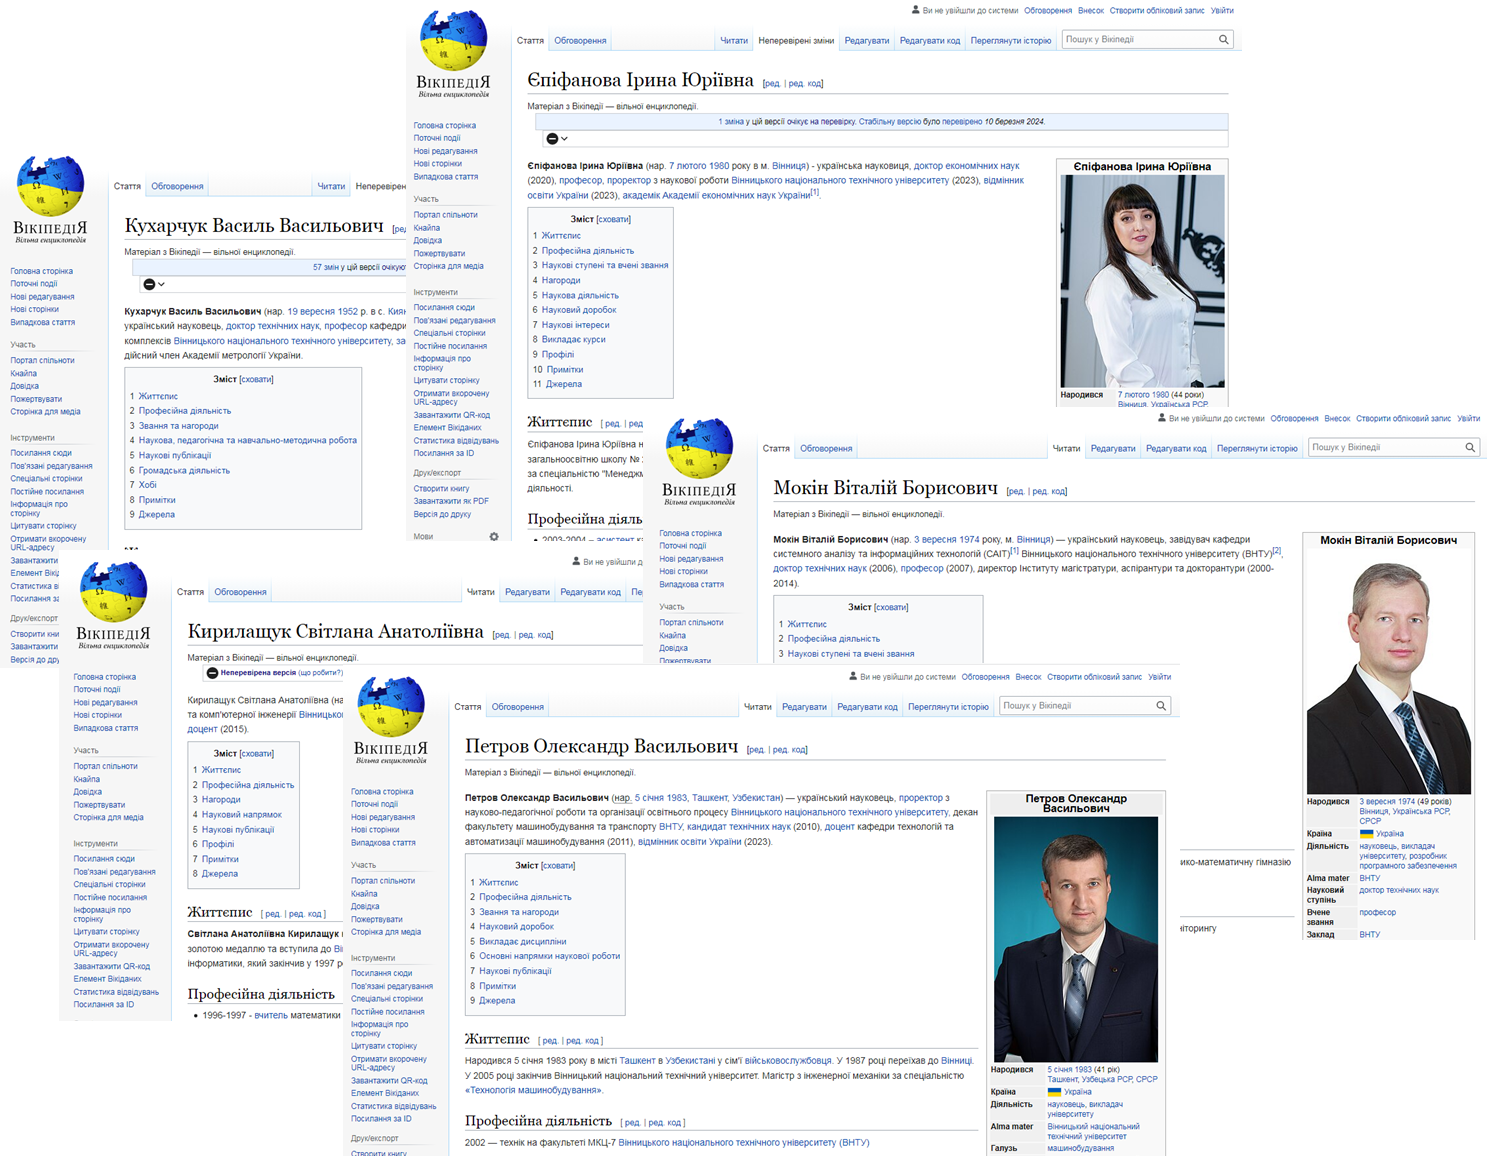
Task: Click search magnifier icon on Мокін page
Action: (x=1470, y=448)
